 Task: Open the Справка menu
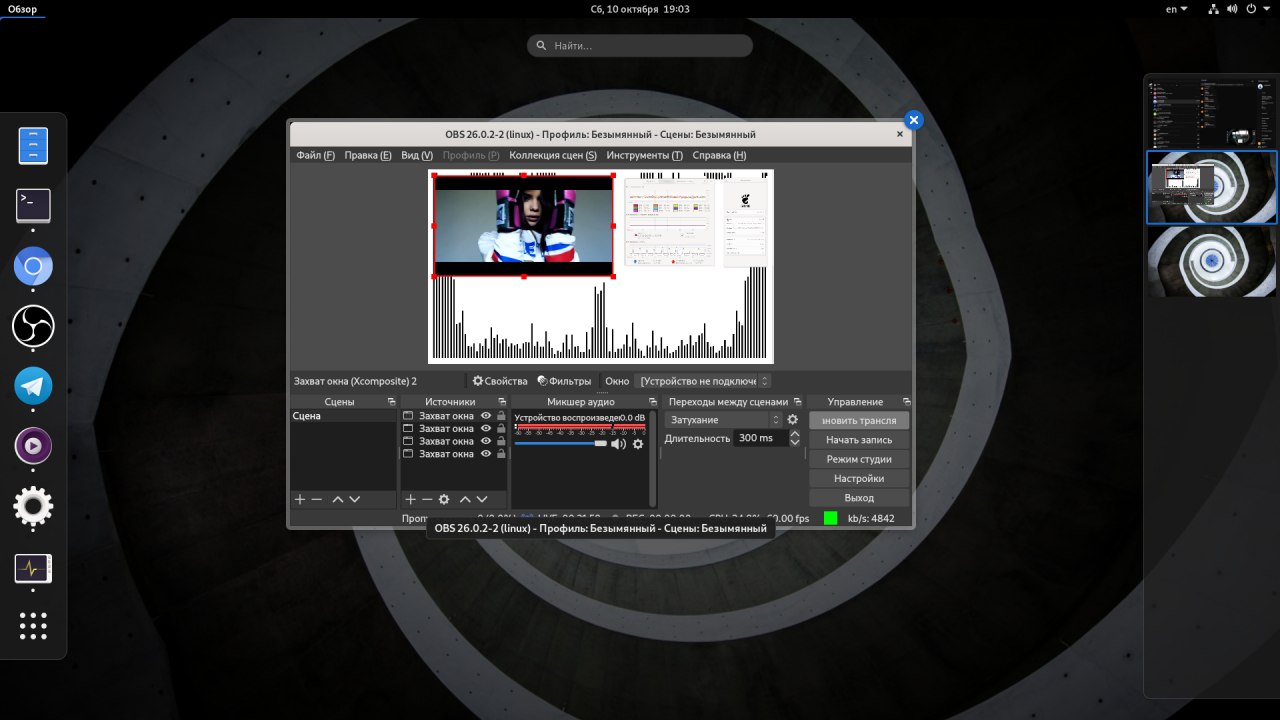(x=719, y=155)
